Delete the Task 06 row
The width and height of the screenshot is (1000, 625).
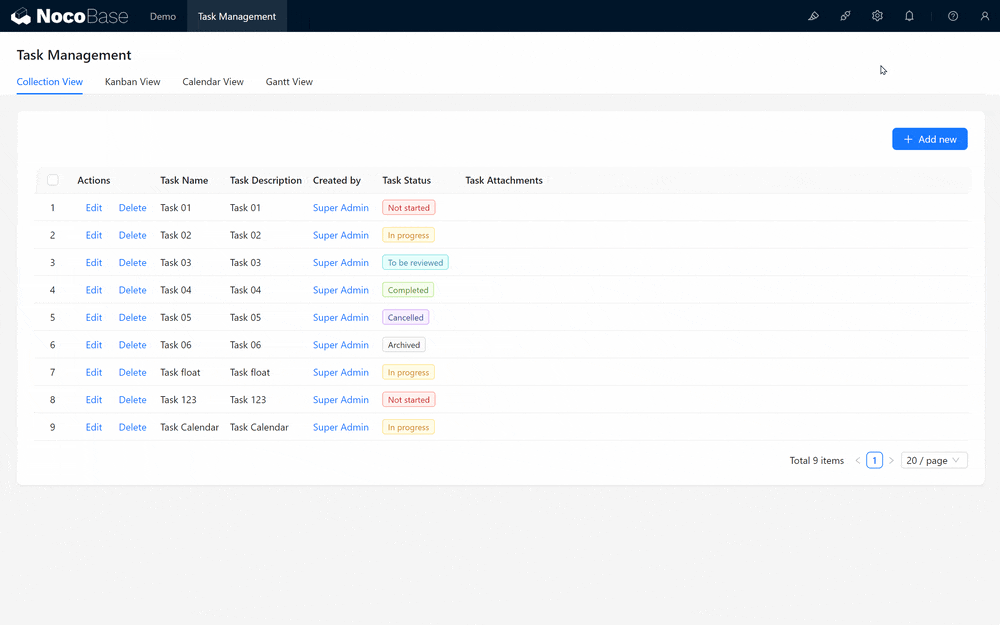click(133, 345)
